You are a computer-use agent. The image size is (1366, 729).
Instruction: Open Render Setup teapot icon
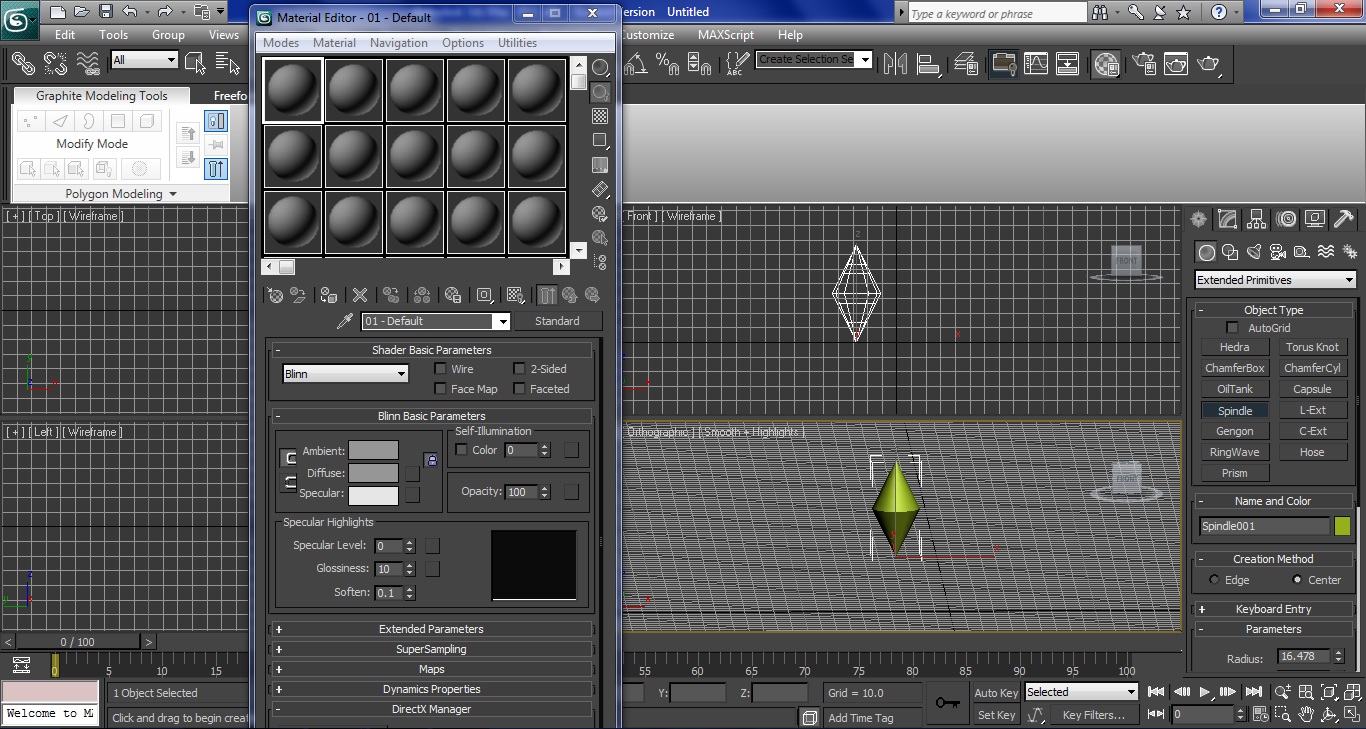pyautogui.click(x=1144, y=64)
